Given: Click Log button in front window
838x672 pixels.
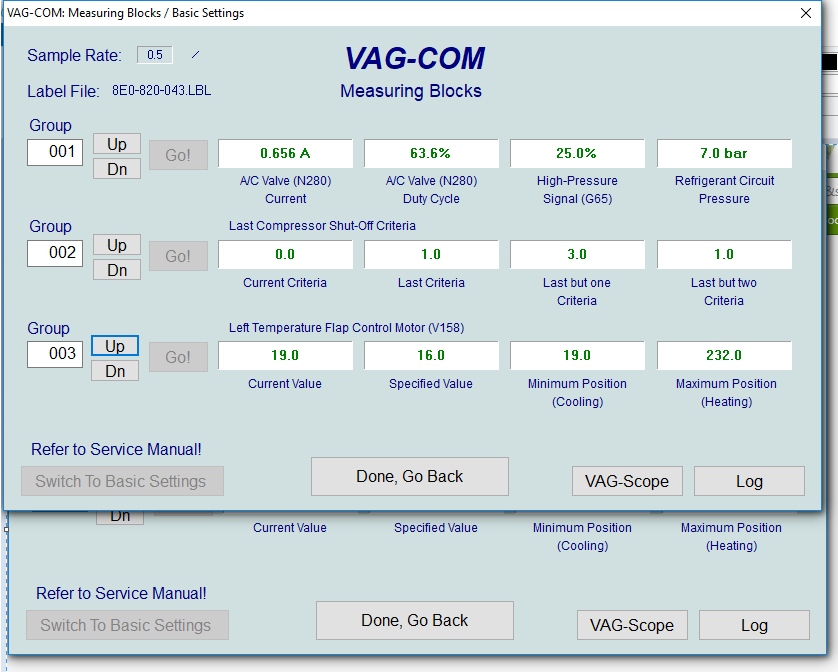Looking at the screenshot, I should click(749, 481).
